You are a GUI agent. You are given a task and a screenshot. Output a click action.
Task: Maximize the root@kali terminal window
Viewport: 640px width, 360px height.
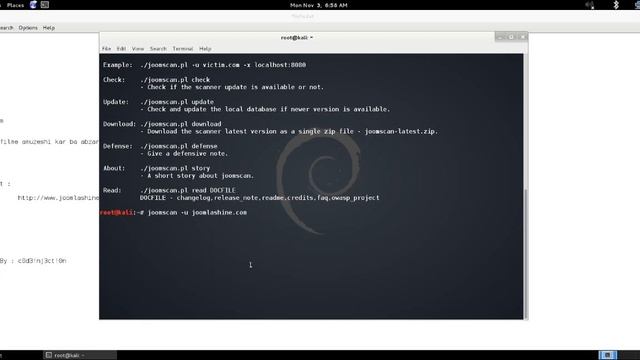point(511,37)
